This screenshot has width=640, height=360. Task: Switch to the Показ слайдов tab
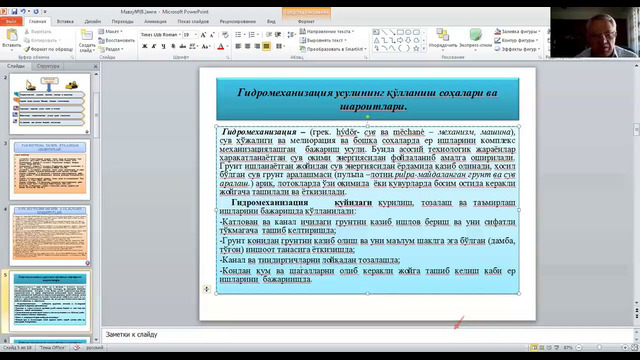pyautogui.click(x=193, y=21)
